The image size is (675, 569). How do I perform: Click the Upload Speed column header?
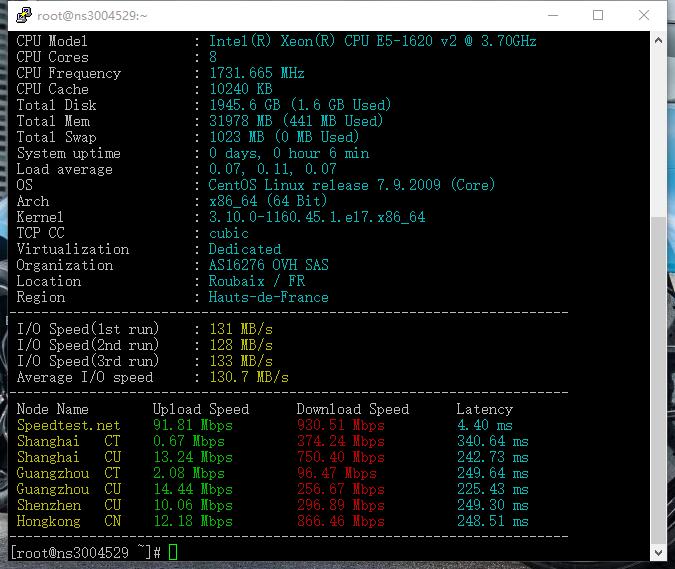point(200,409)
